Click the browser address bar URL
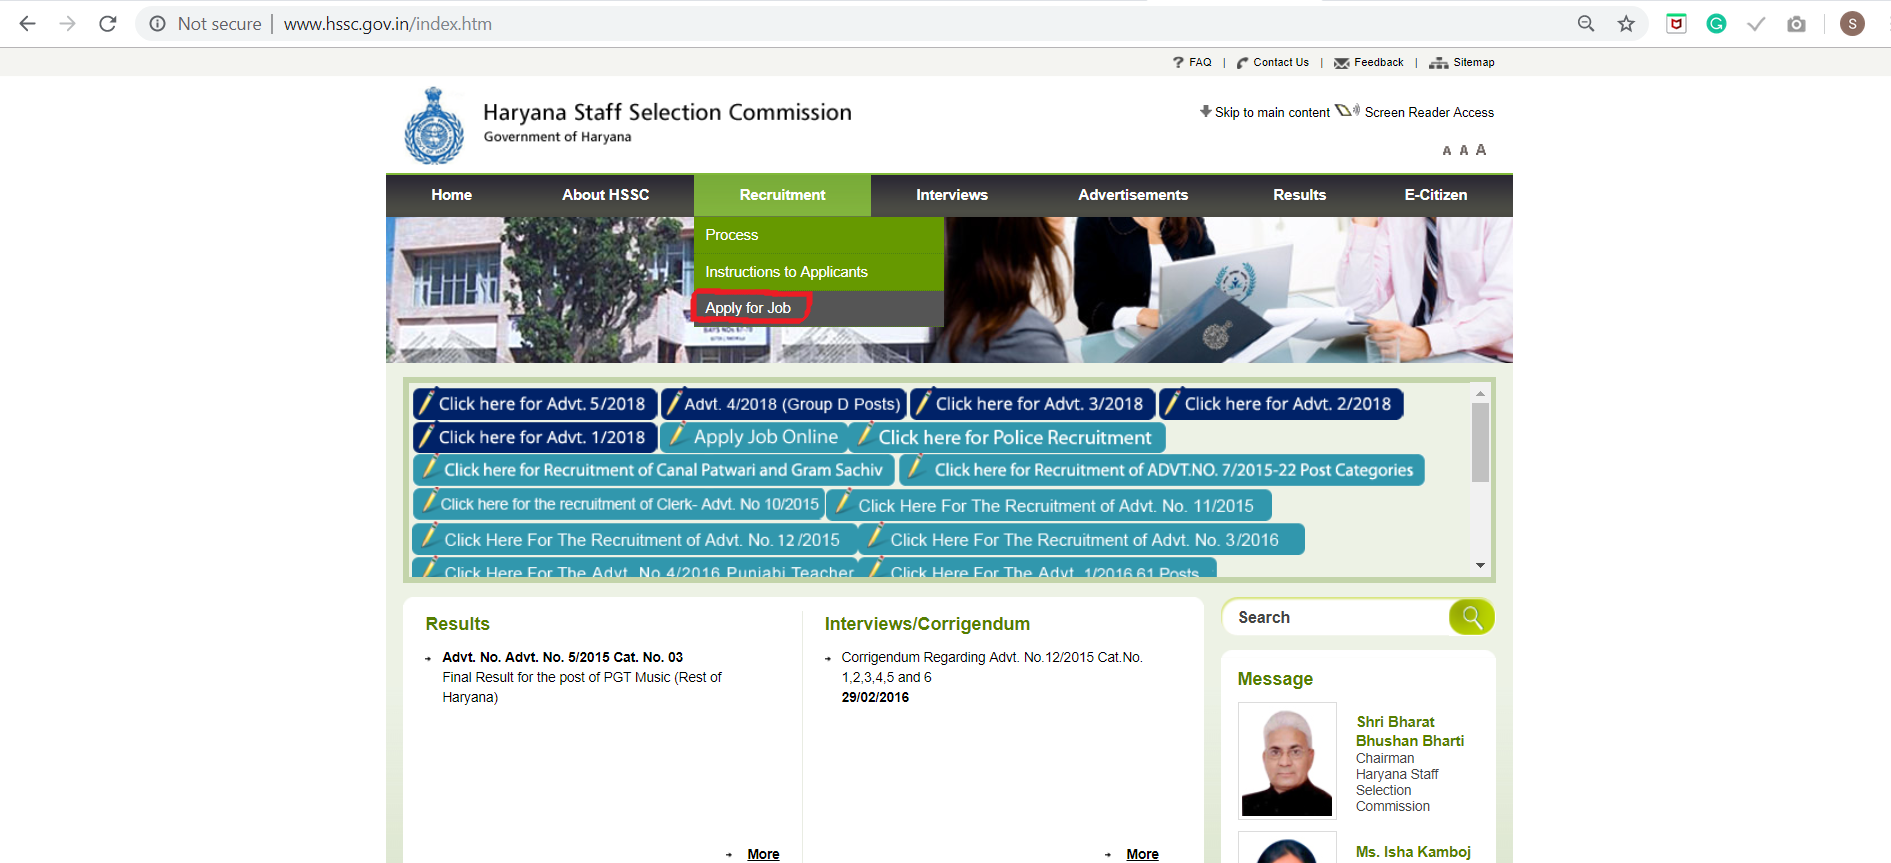 tap(387, 24)
